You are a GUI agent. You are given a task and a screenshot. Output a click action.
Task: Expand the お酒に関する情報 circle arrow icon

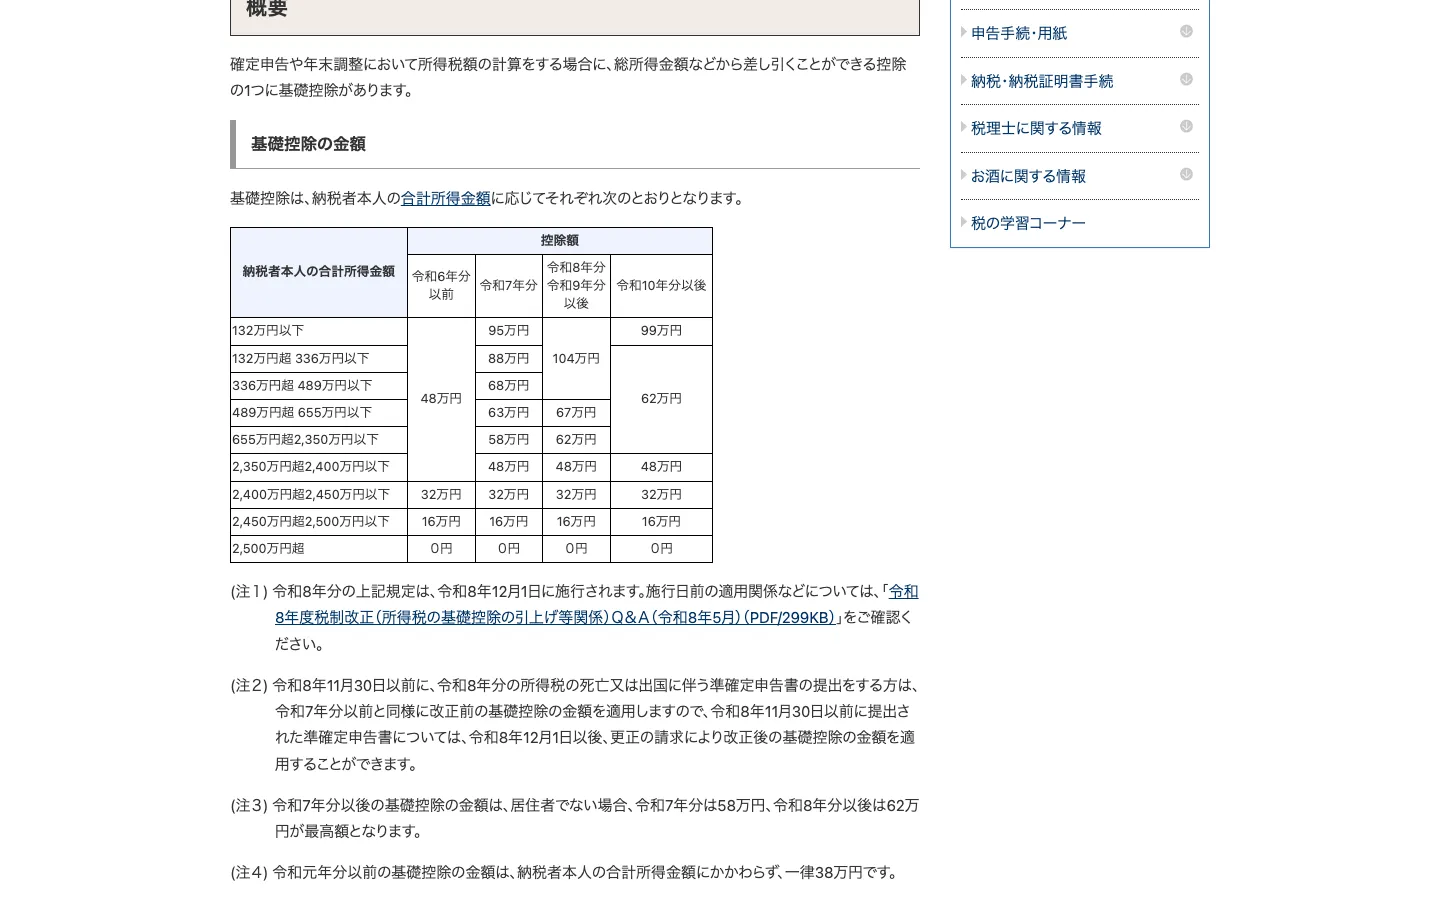(x=1186, y=175)
